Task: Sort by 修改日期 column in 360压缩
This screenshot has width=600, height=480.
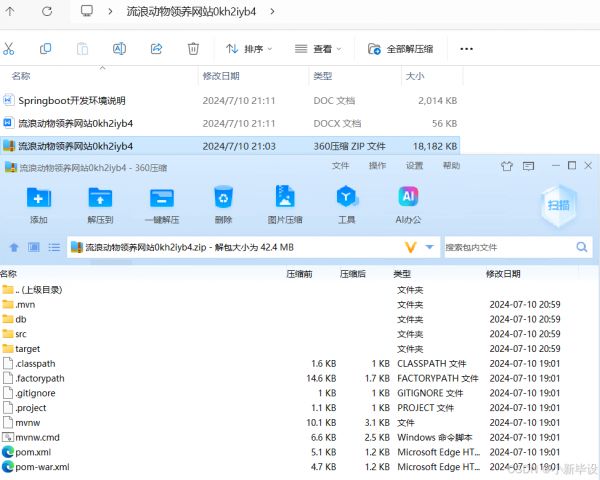Action: 503,274
